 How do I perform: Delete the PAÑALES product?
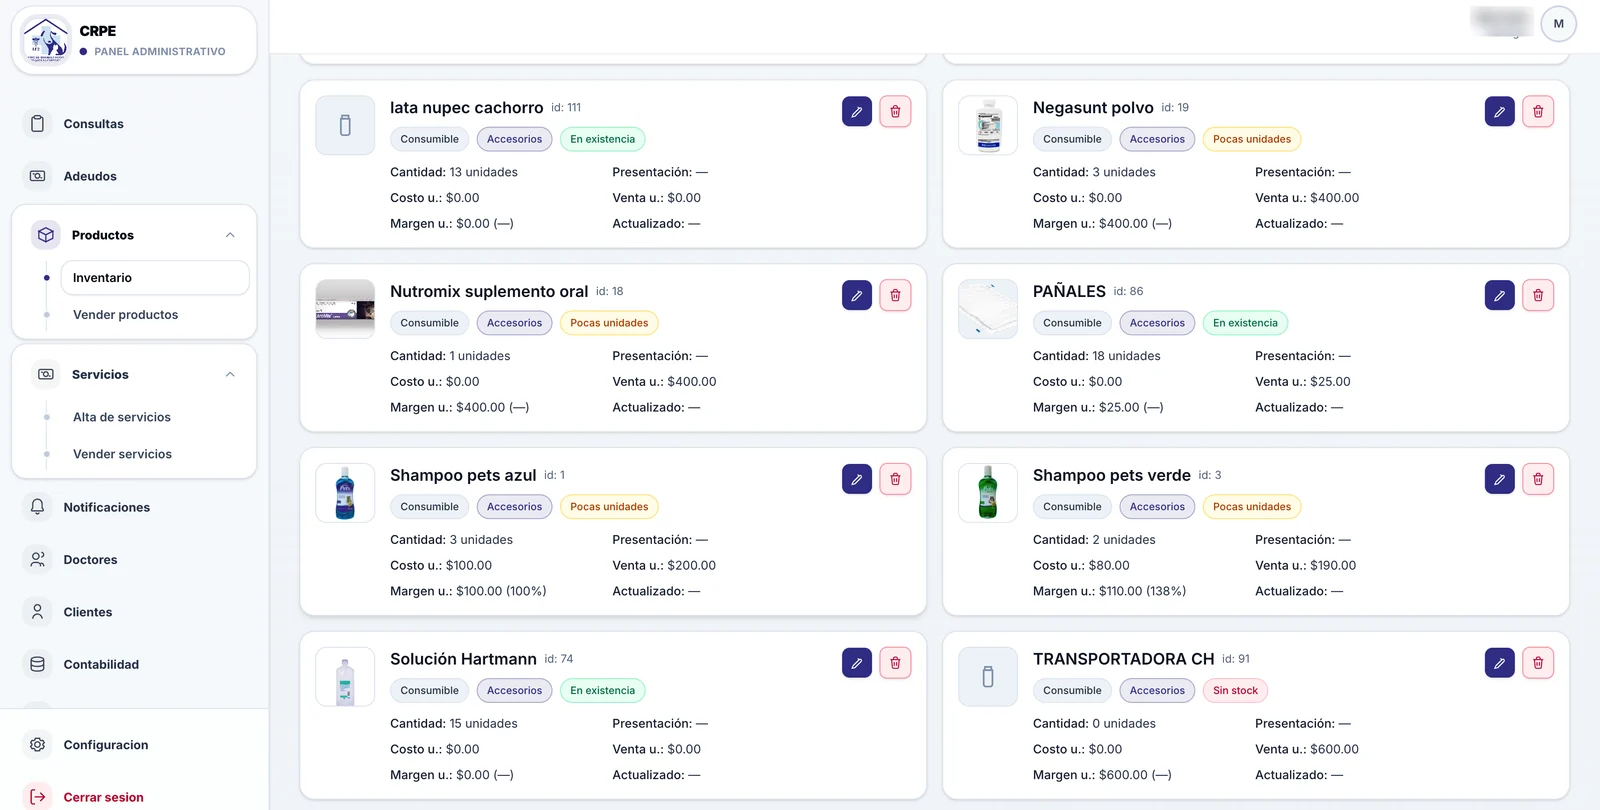pyautogui.click(x=1538, y=296)
